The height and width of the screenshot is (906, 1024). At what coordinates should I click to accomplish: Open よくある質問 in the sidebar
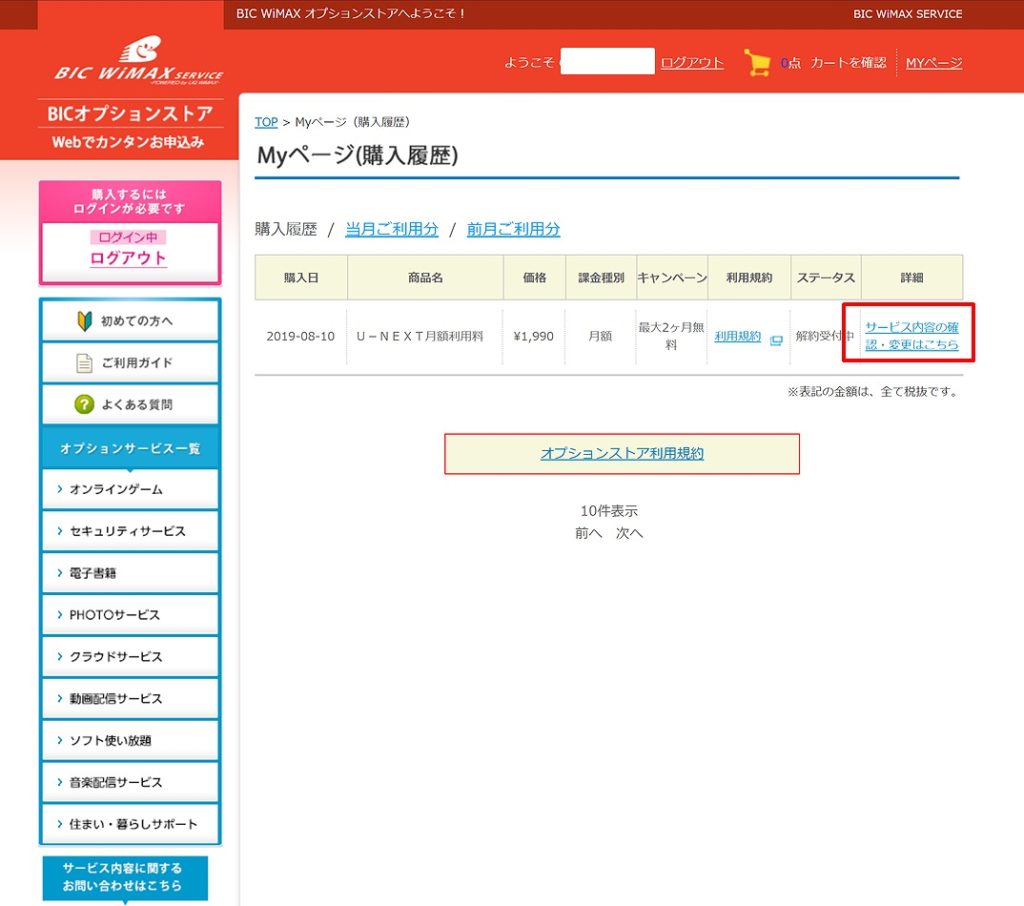(x=130, y=404)
